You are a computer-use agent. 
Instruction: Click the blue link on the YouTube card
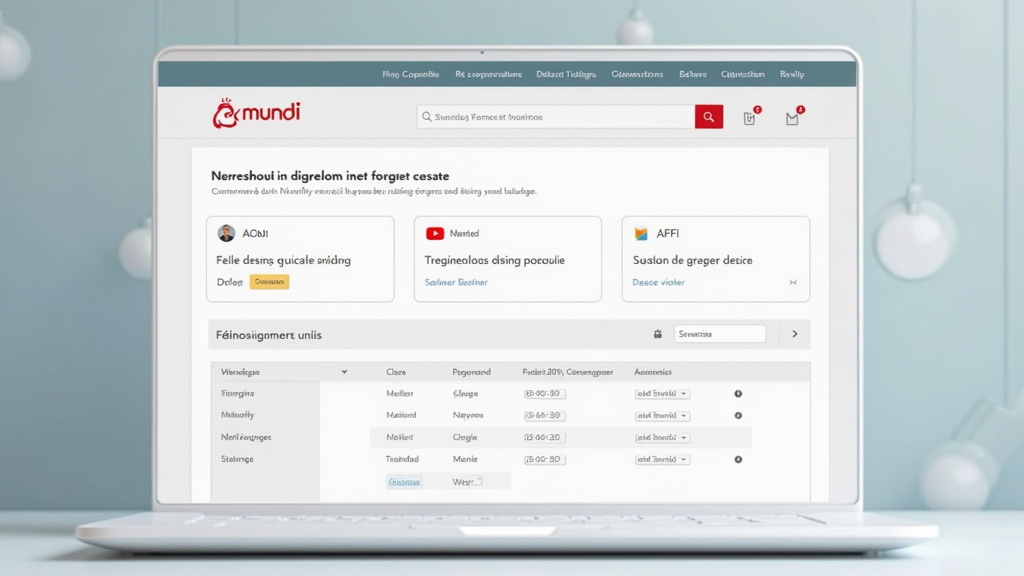(x=456, y=283)
